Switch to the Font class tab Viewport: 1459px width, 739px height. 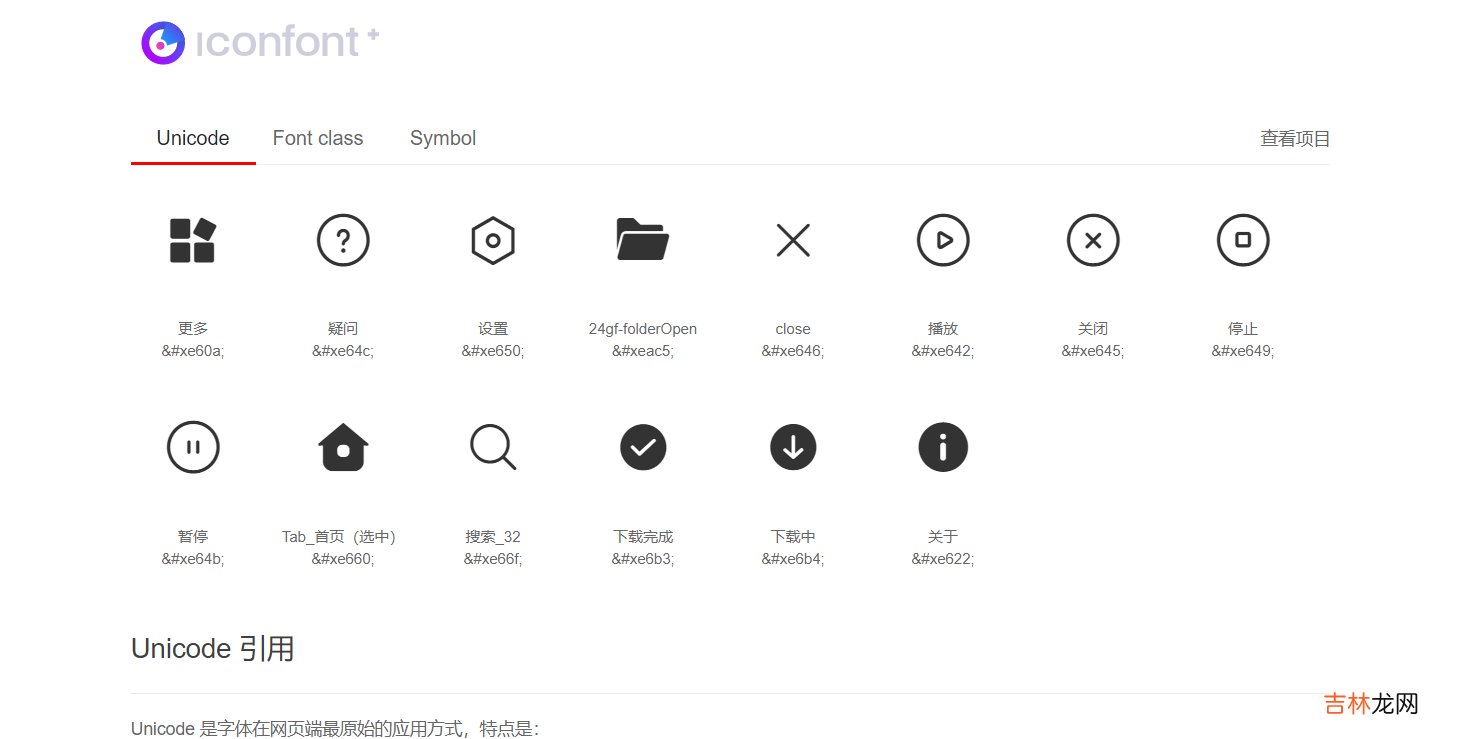pos(318,138)
